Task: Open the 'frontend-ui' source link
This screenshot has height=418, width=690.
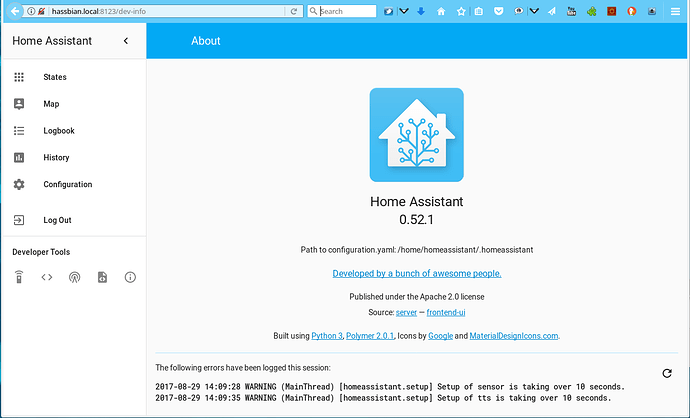Action: click(x=446, y=312)
